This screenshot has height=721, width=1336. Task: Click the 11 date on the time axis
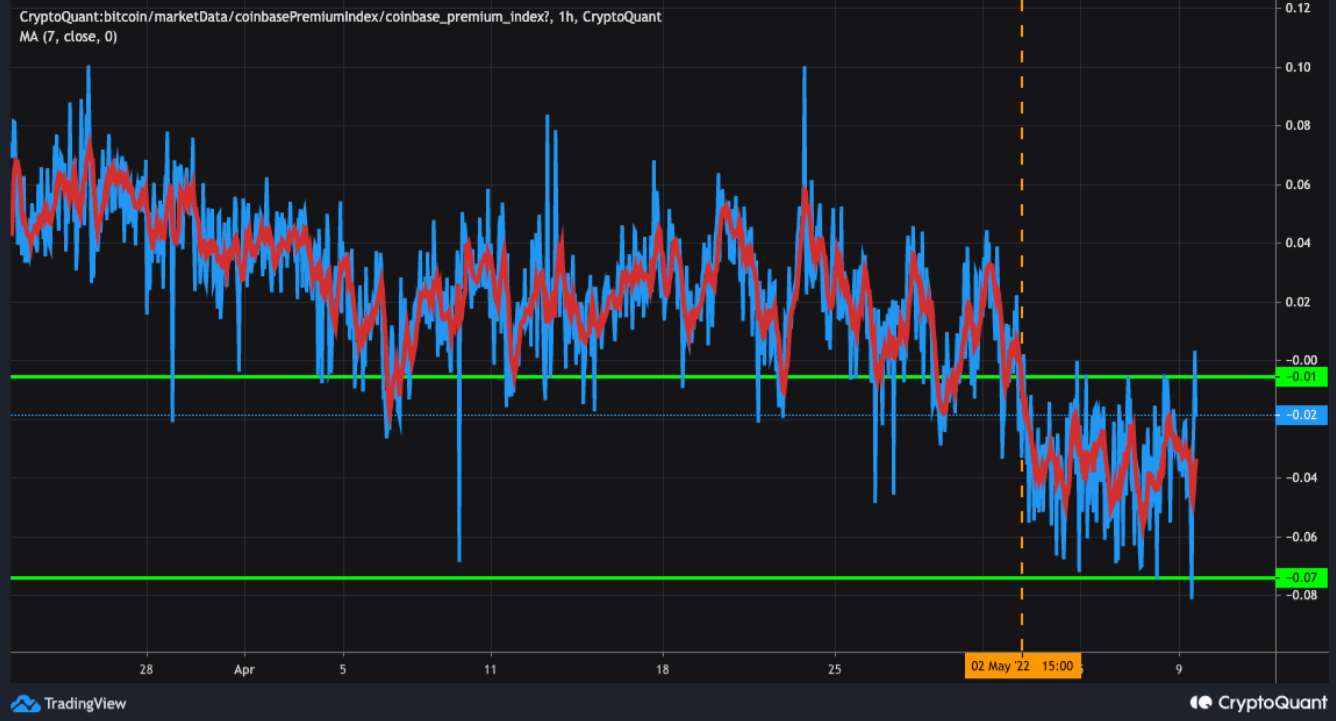tap(490, 668)
